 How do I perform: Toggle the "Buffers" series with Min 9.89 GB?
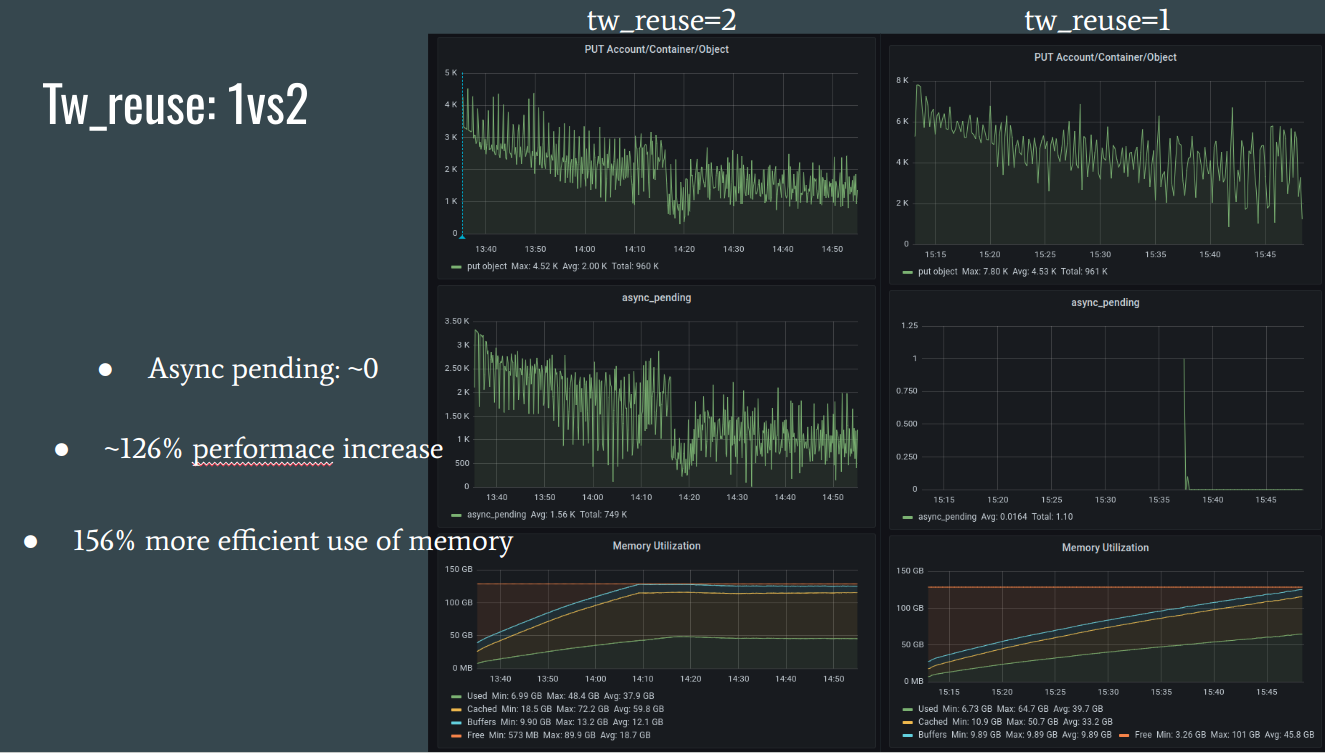pos(934,736)
